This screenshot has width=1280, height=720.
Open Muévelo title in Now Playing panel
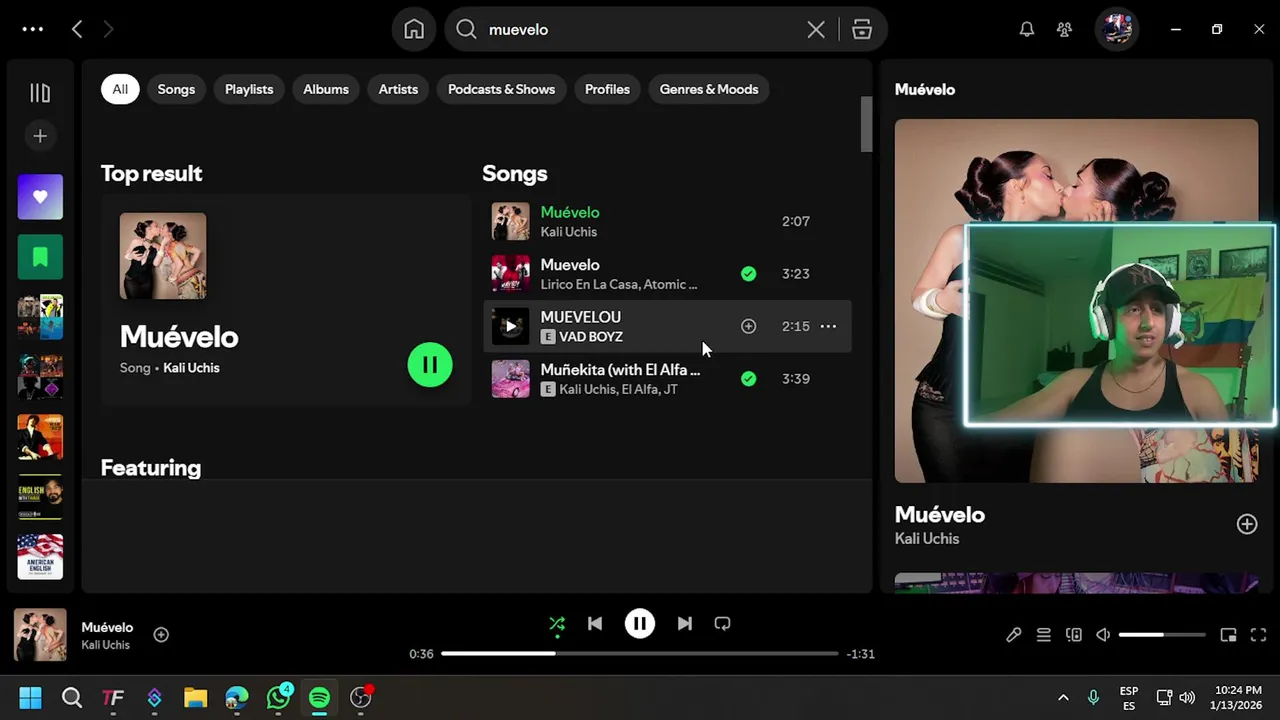939,514
